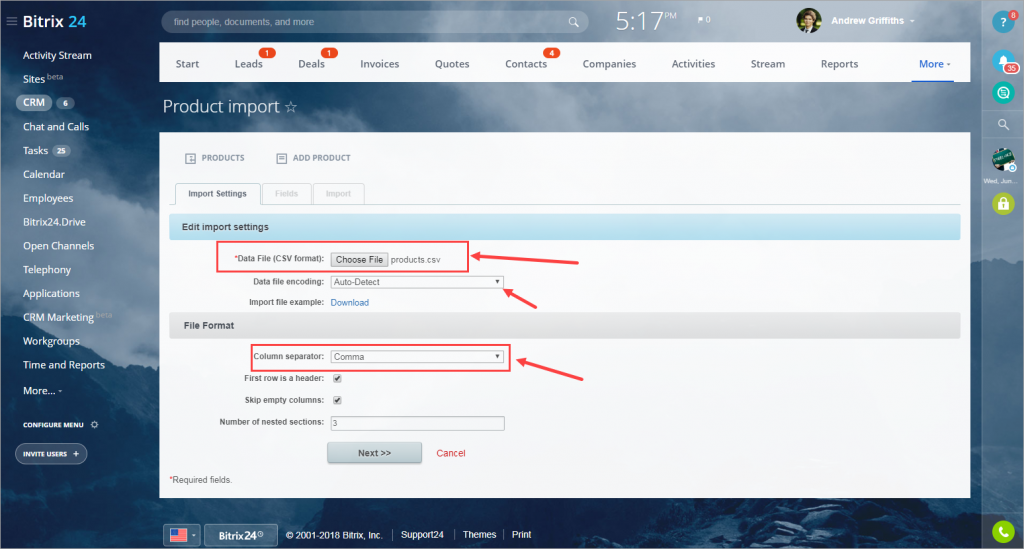
Task: Open Applications in the sidebar
Action: (x=52, y=294)
